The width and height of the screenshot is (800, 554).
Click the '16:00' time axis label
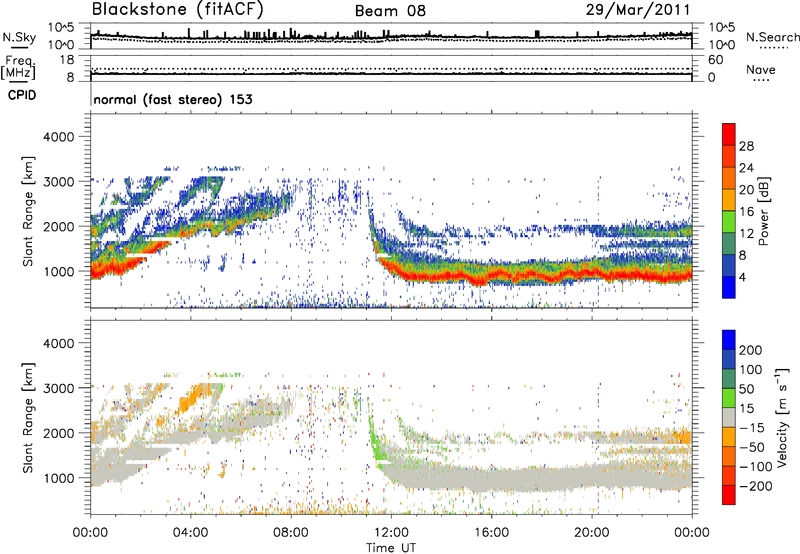coord(491,533)
